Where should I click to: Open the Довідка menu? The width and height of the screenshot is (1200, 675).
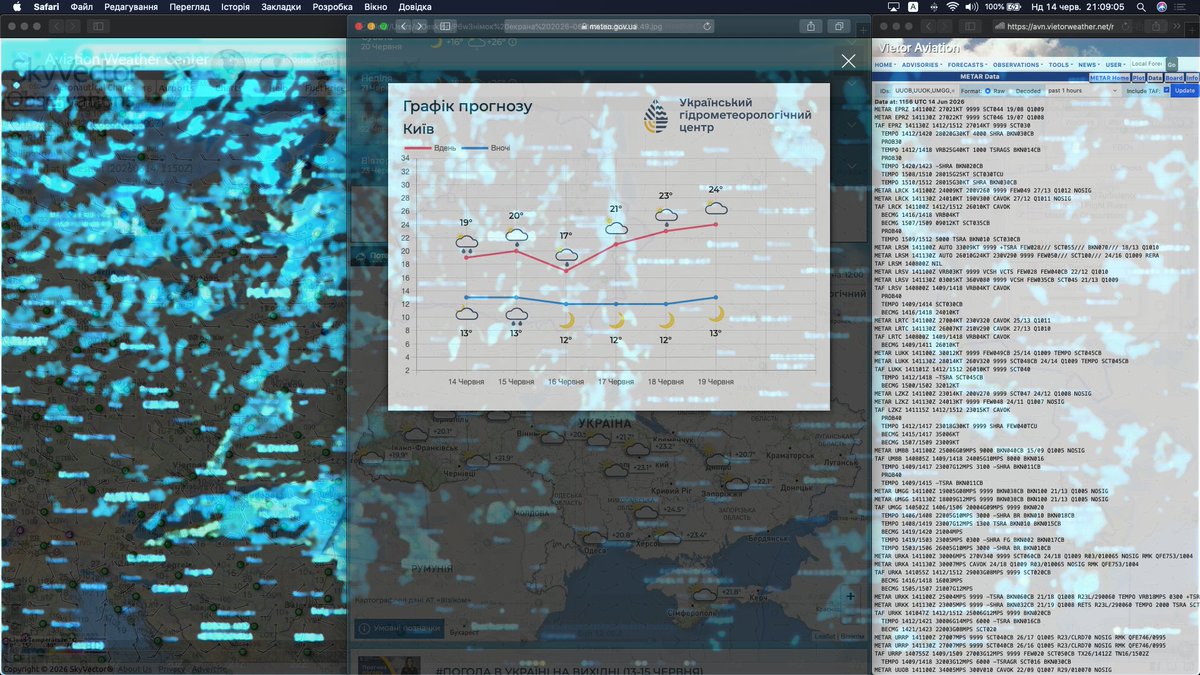[x=415, y=6]
